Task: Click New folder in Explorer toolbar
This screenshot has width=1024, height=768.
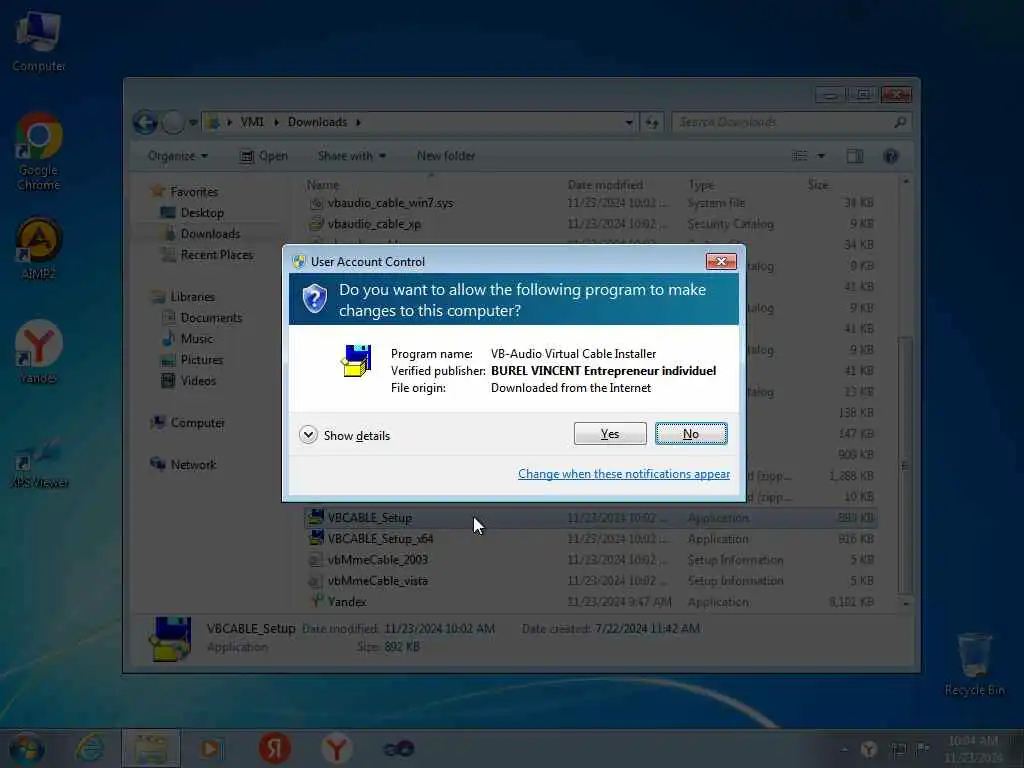Action: (446, 156)
